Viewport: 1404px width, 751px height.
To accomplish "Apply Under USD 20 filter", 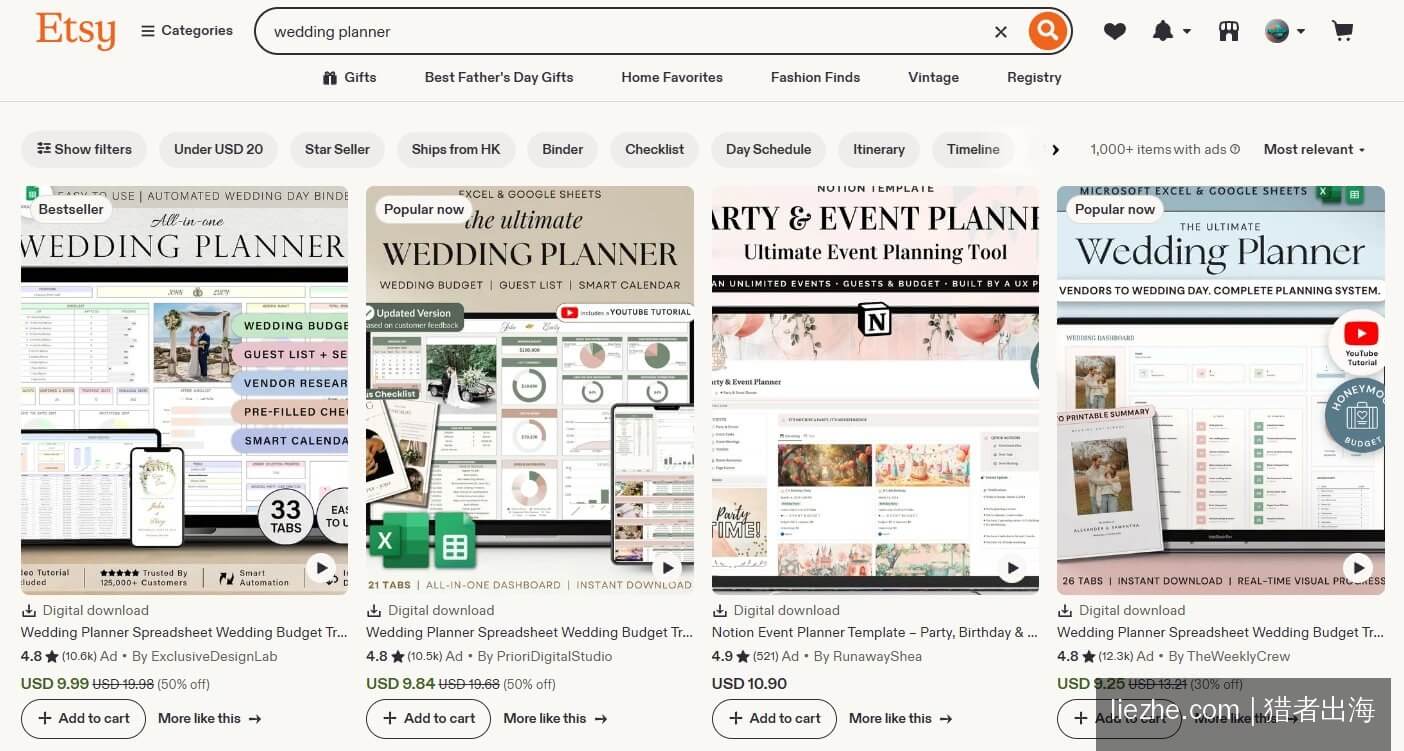I will (218, 149).
